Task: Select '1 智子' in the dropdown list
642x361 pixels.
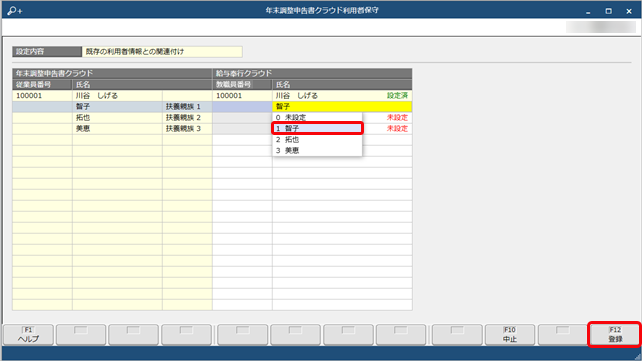Action: 317,129
